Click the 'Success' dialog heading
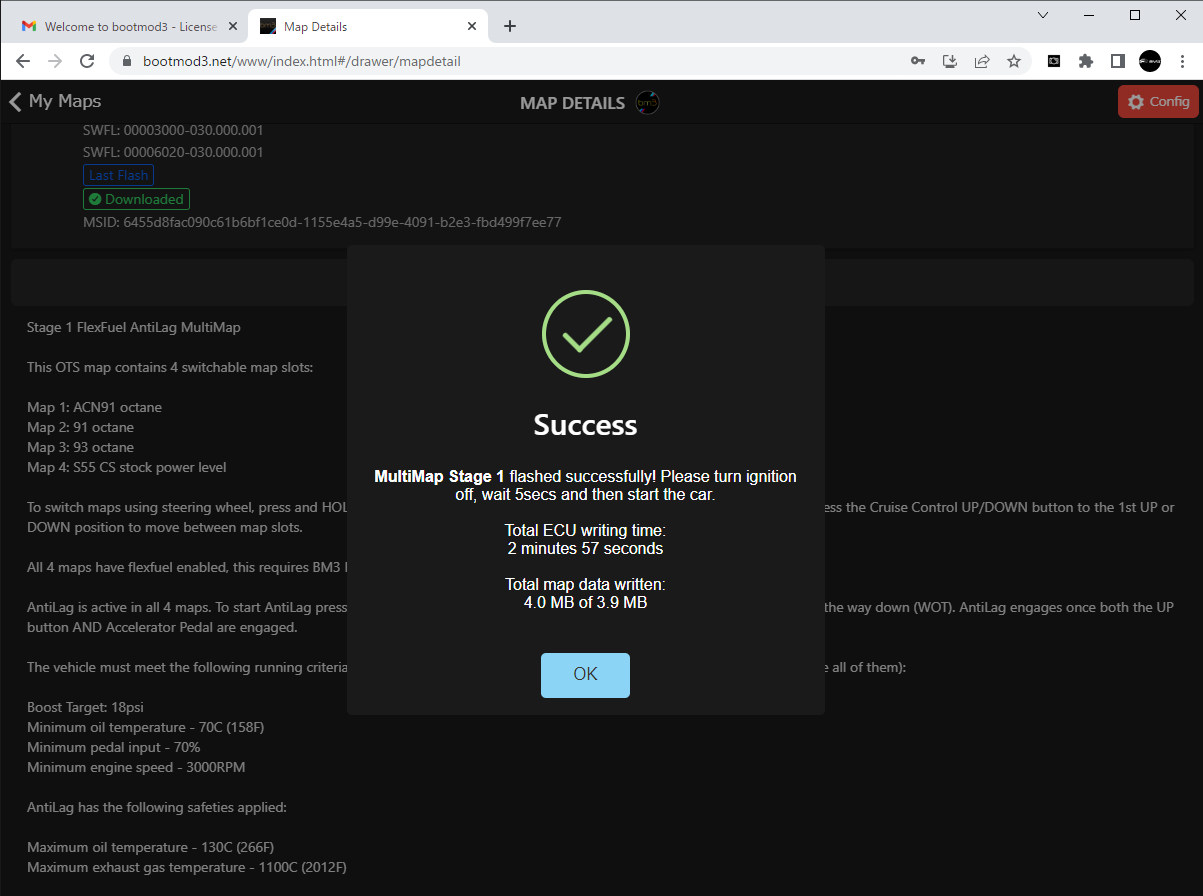The width and height of the screenshot is (1203, 896). click(585, 425)
